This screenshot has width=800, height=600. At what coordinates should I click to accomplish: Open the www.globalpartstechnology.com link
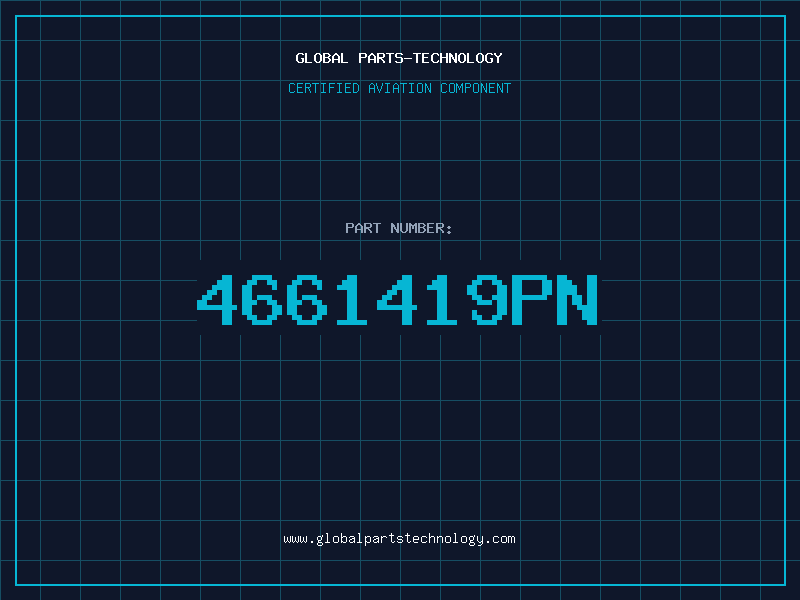[399, 539]
